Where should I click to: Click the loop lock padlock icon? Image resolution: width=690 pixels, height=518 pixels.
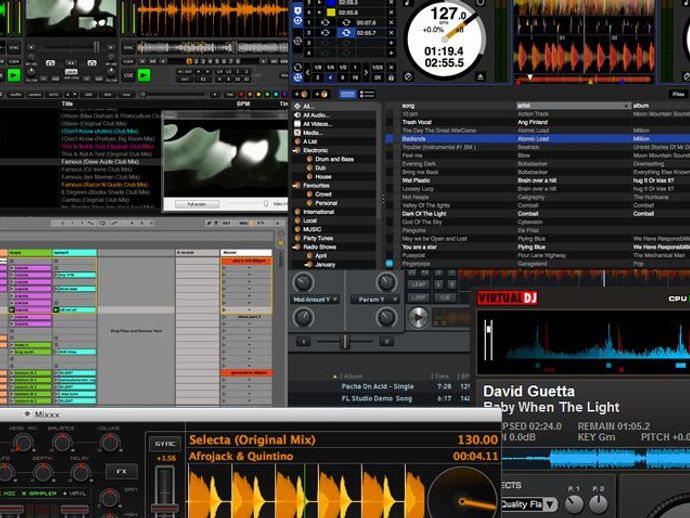391,77
